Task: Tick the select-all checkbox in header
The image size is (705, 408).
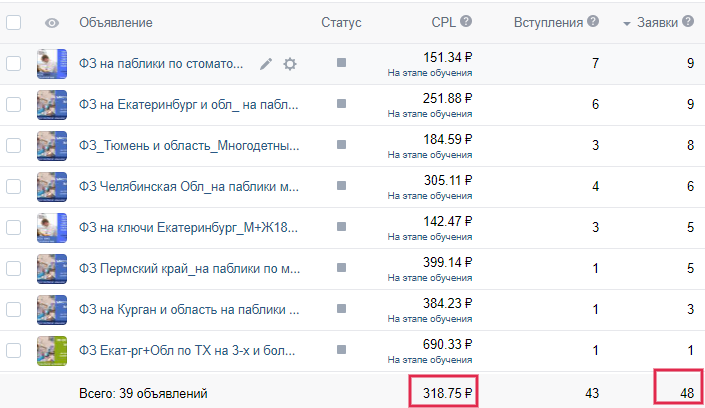Action: click(x=13, y=22)
